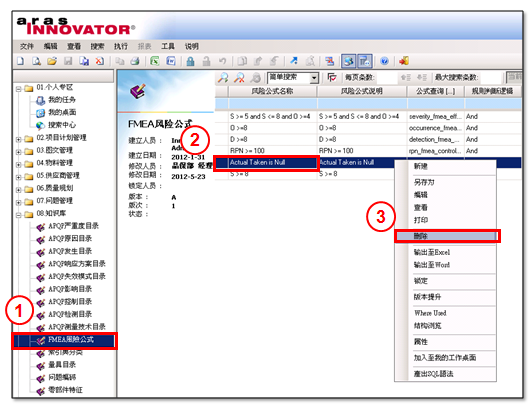Click the open folder toolbar icon
The width and height of the screenshot is (532, 406).
click(52, 61)
